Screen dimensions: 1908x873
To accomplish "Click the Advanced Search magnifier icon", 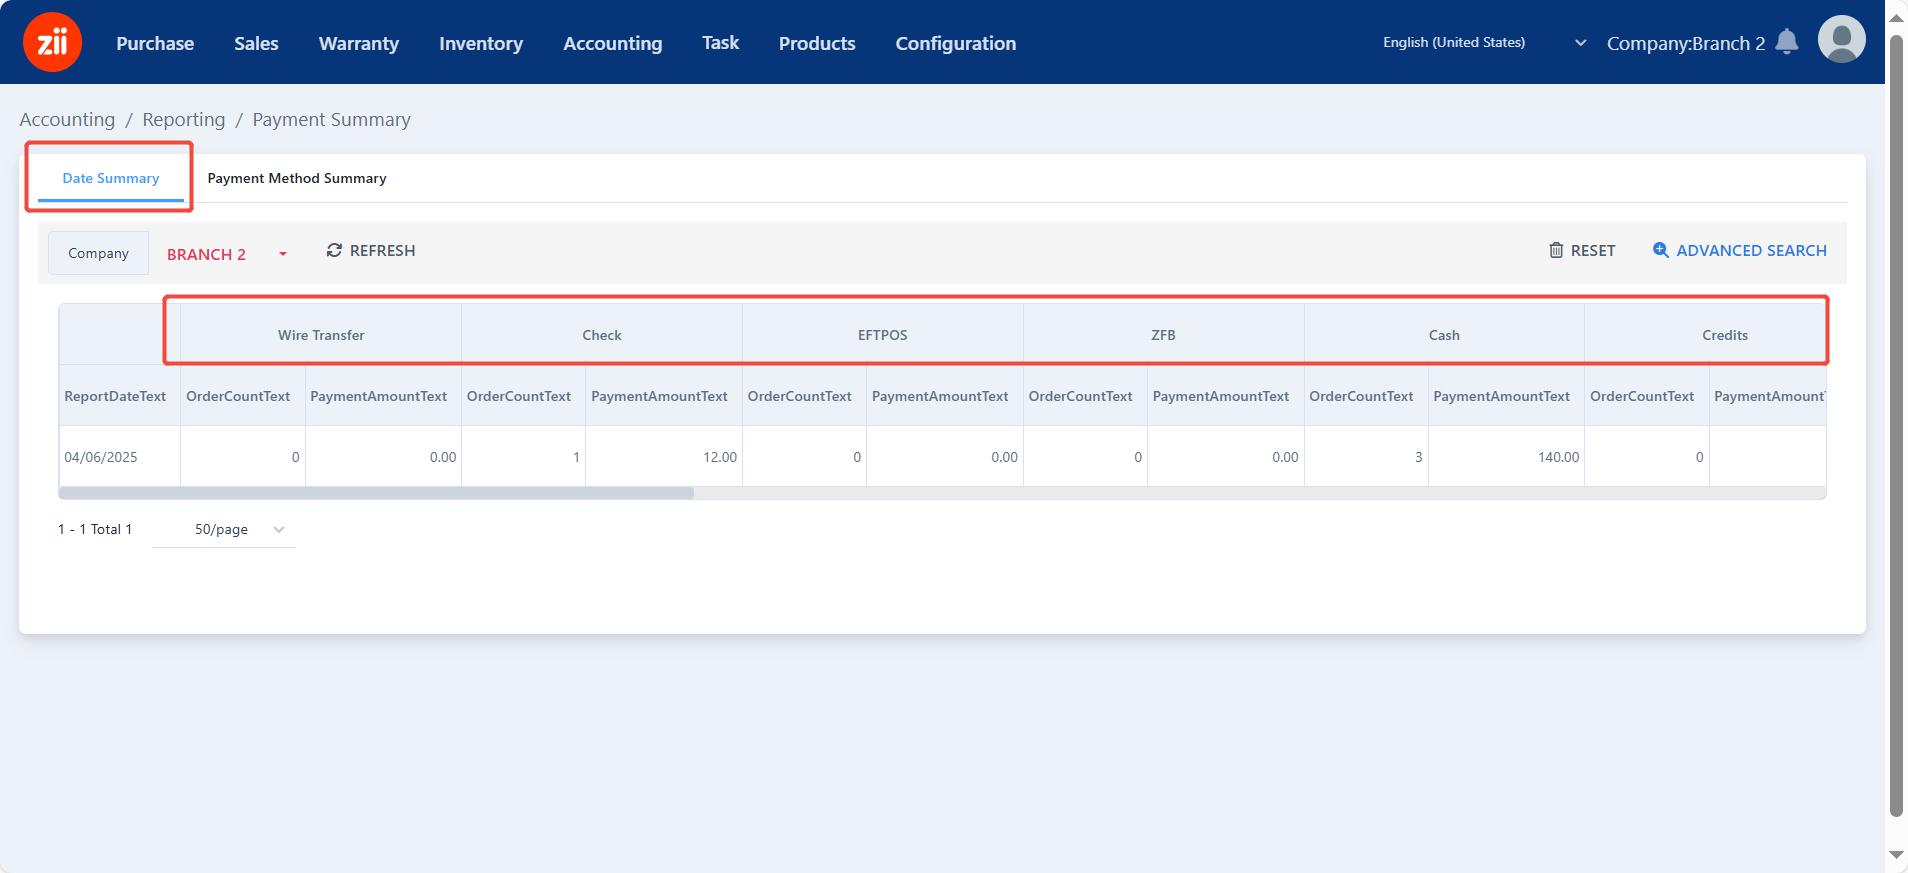I will [1660, 250].
